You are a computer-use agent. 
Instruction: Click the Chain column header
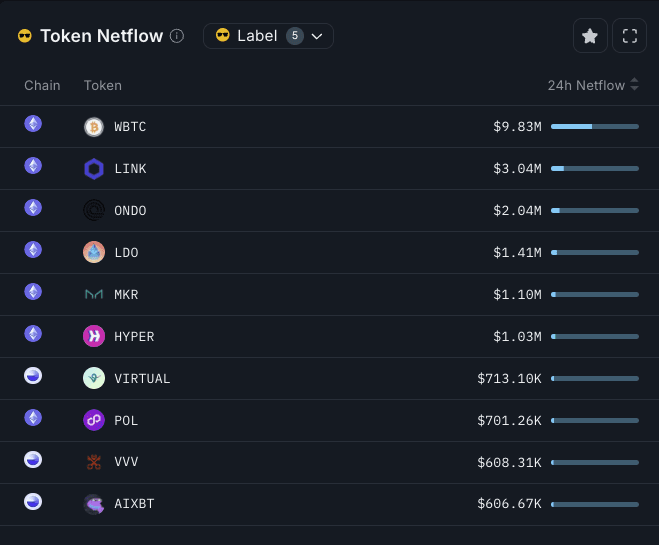(42, 86)
